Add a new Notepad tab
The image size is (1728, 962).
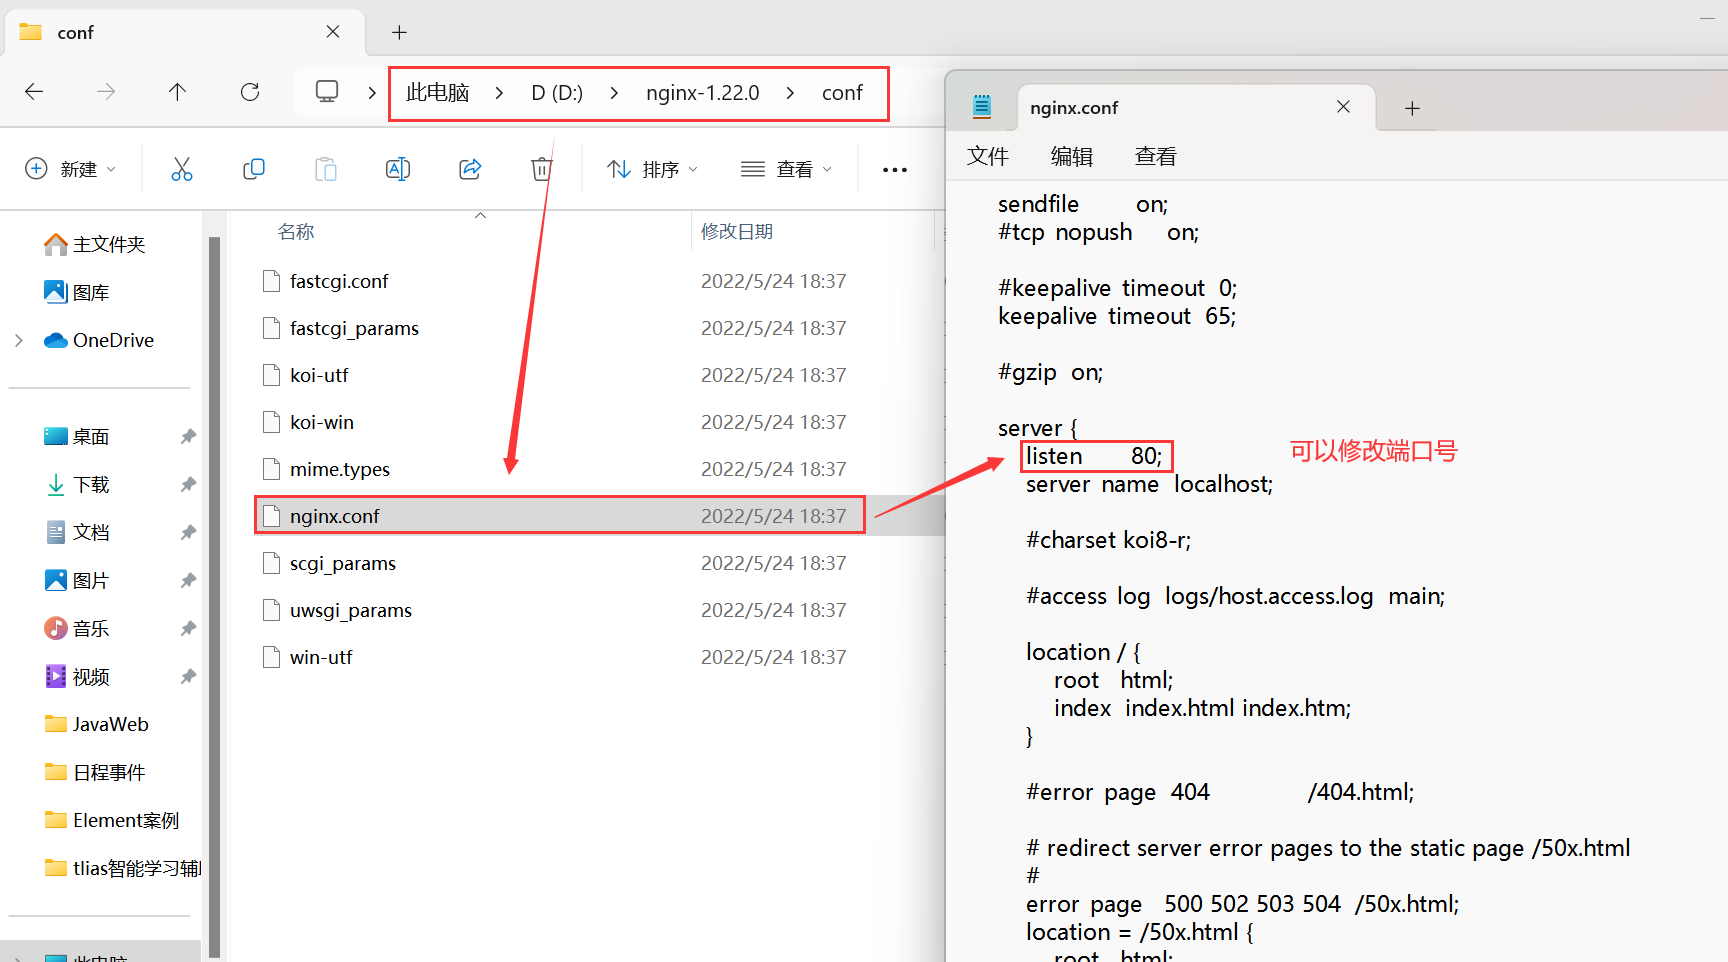pos(1412,108)
